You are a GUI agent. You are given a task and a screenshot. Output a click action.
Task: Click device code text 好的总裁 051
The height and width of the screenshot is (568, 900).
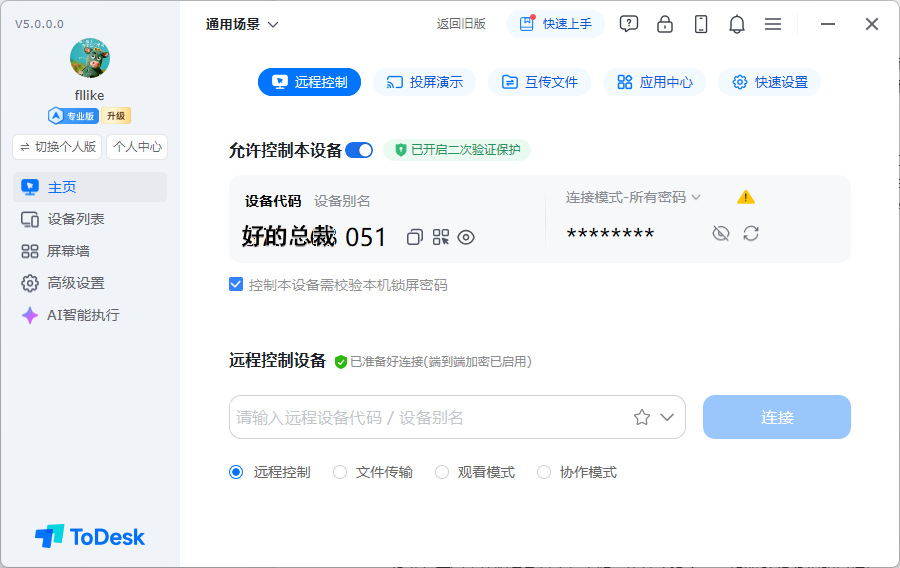click(x=313, y=236)
